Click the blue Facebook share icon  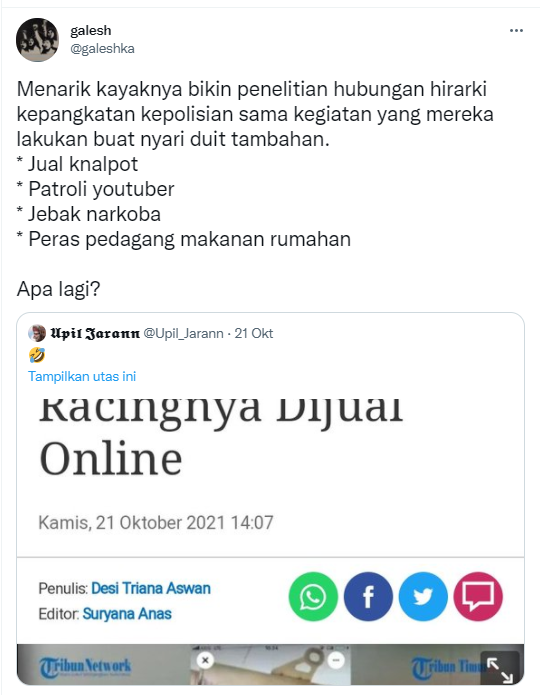[368, 596]
